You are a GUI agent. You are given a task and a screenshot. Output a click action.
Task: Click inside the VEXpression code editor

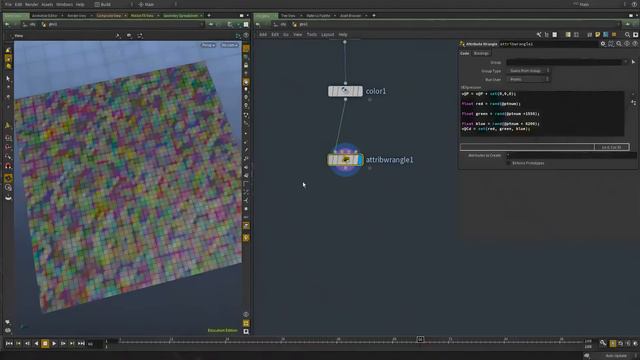[x=542, y=113]
